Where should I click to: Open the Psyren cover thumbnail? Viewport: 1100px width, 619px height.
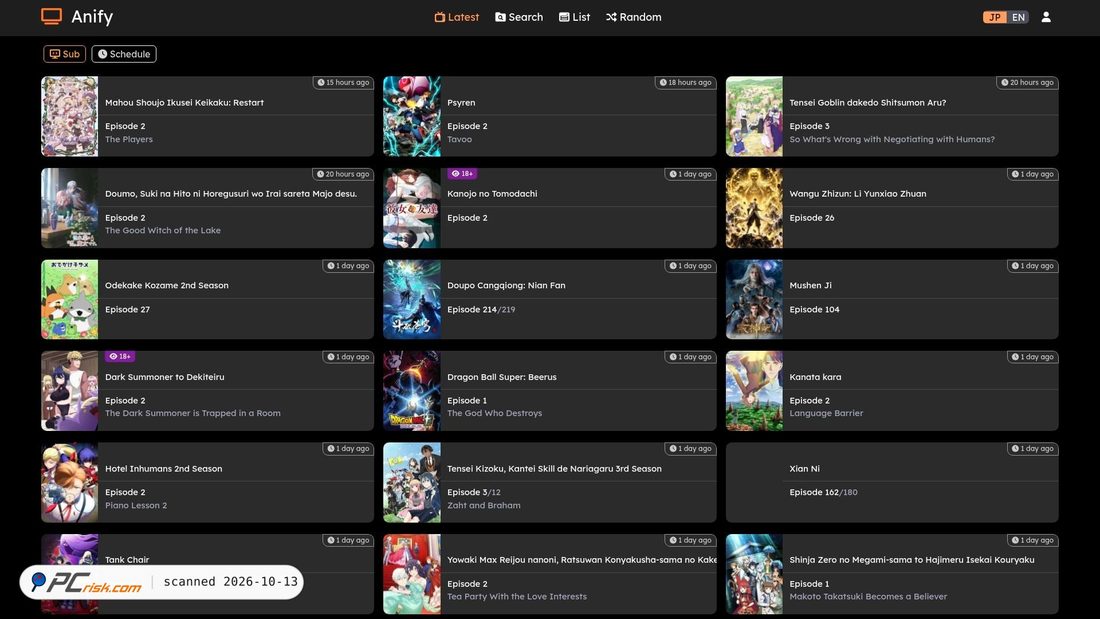(412, 116)
